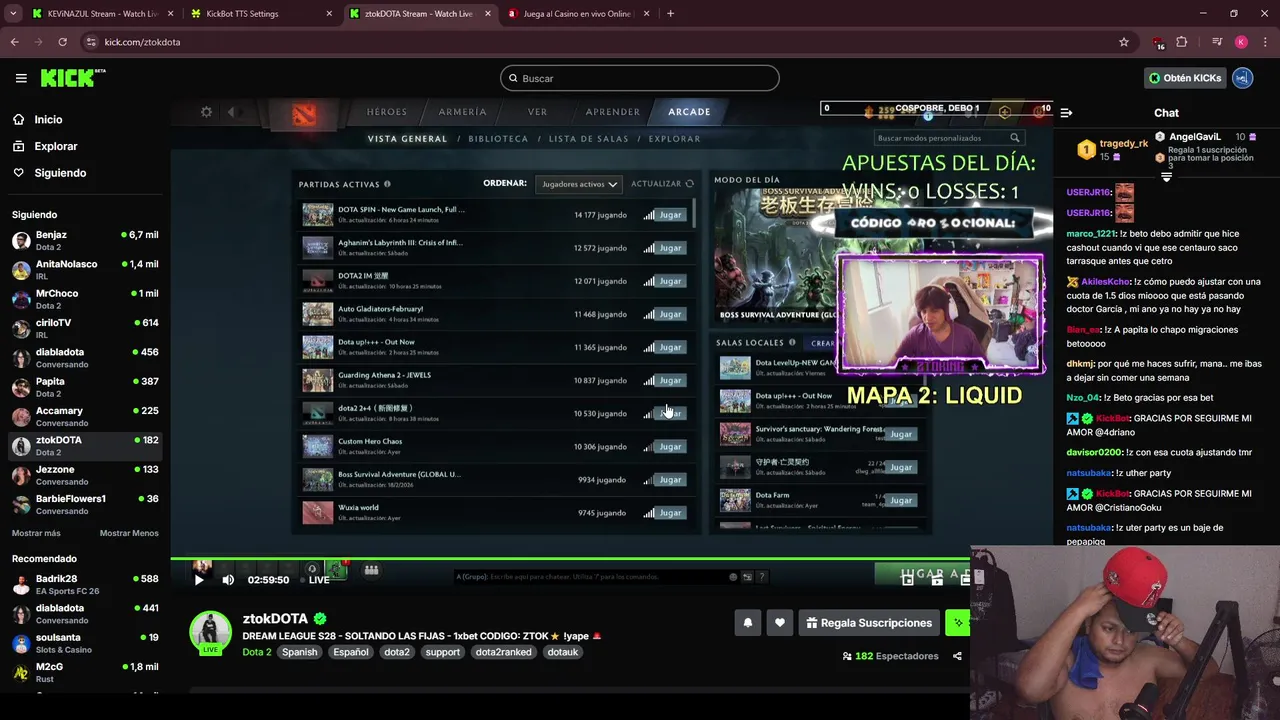Open ztokDOTA channel avatar
This screenshot has height=720, width=1280.
click(x=210, y=632)
